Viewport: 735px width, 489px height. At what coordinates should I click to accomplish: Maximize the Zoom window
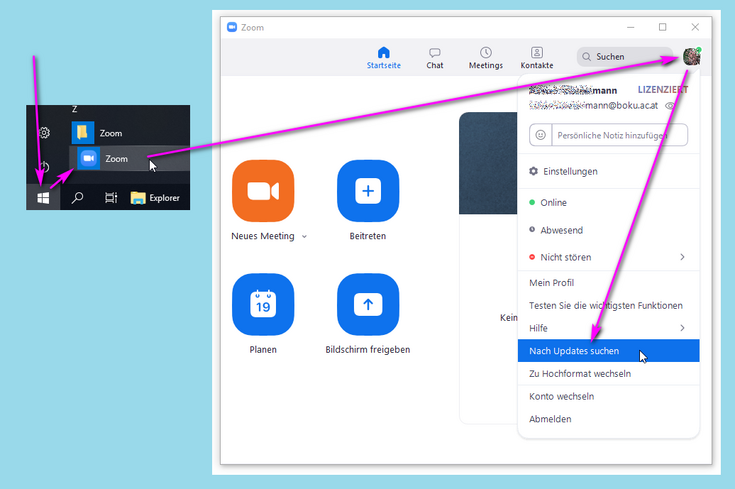(662, 27)
